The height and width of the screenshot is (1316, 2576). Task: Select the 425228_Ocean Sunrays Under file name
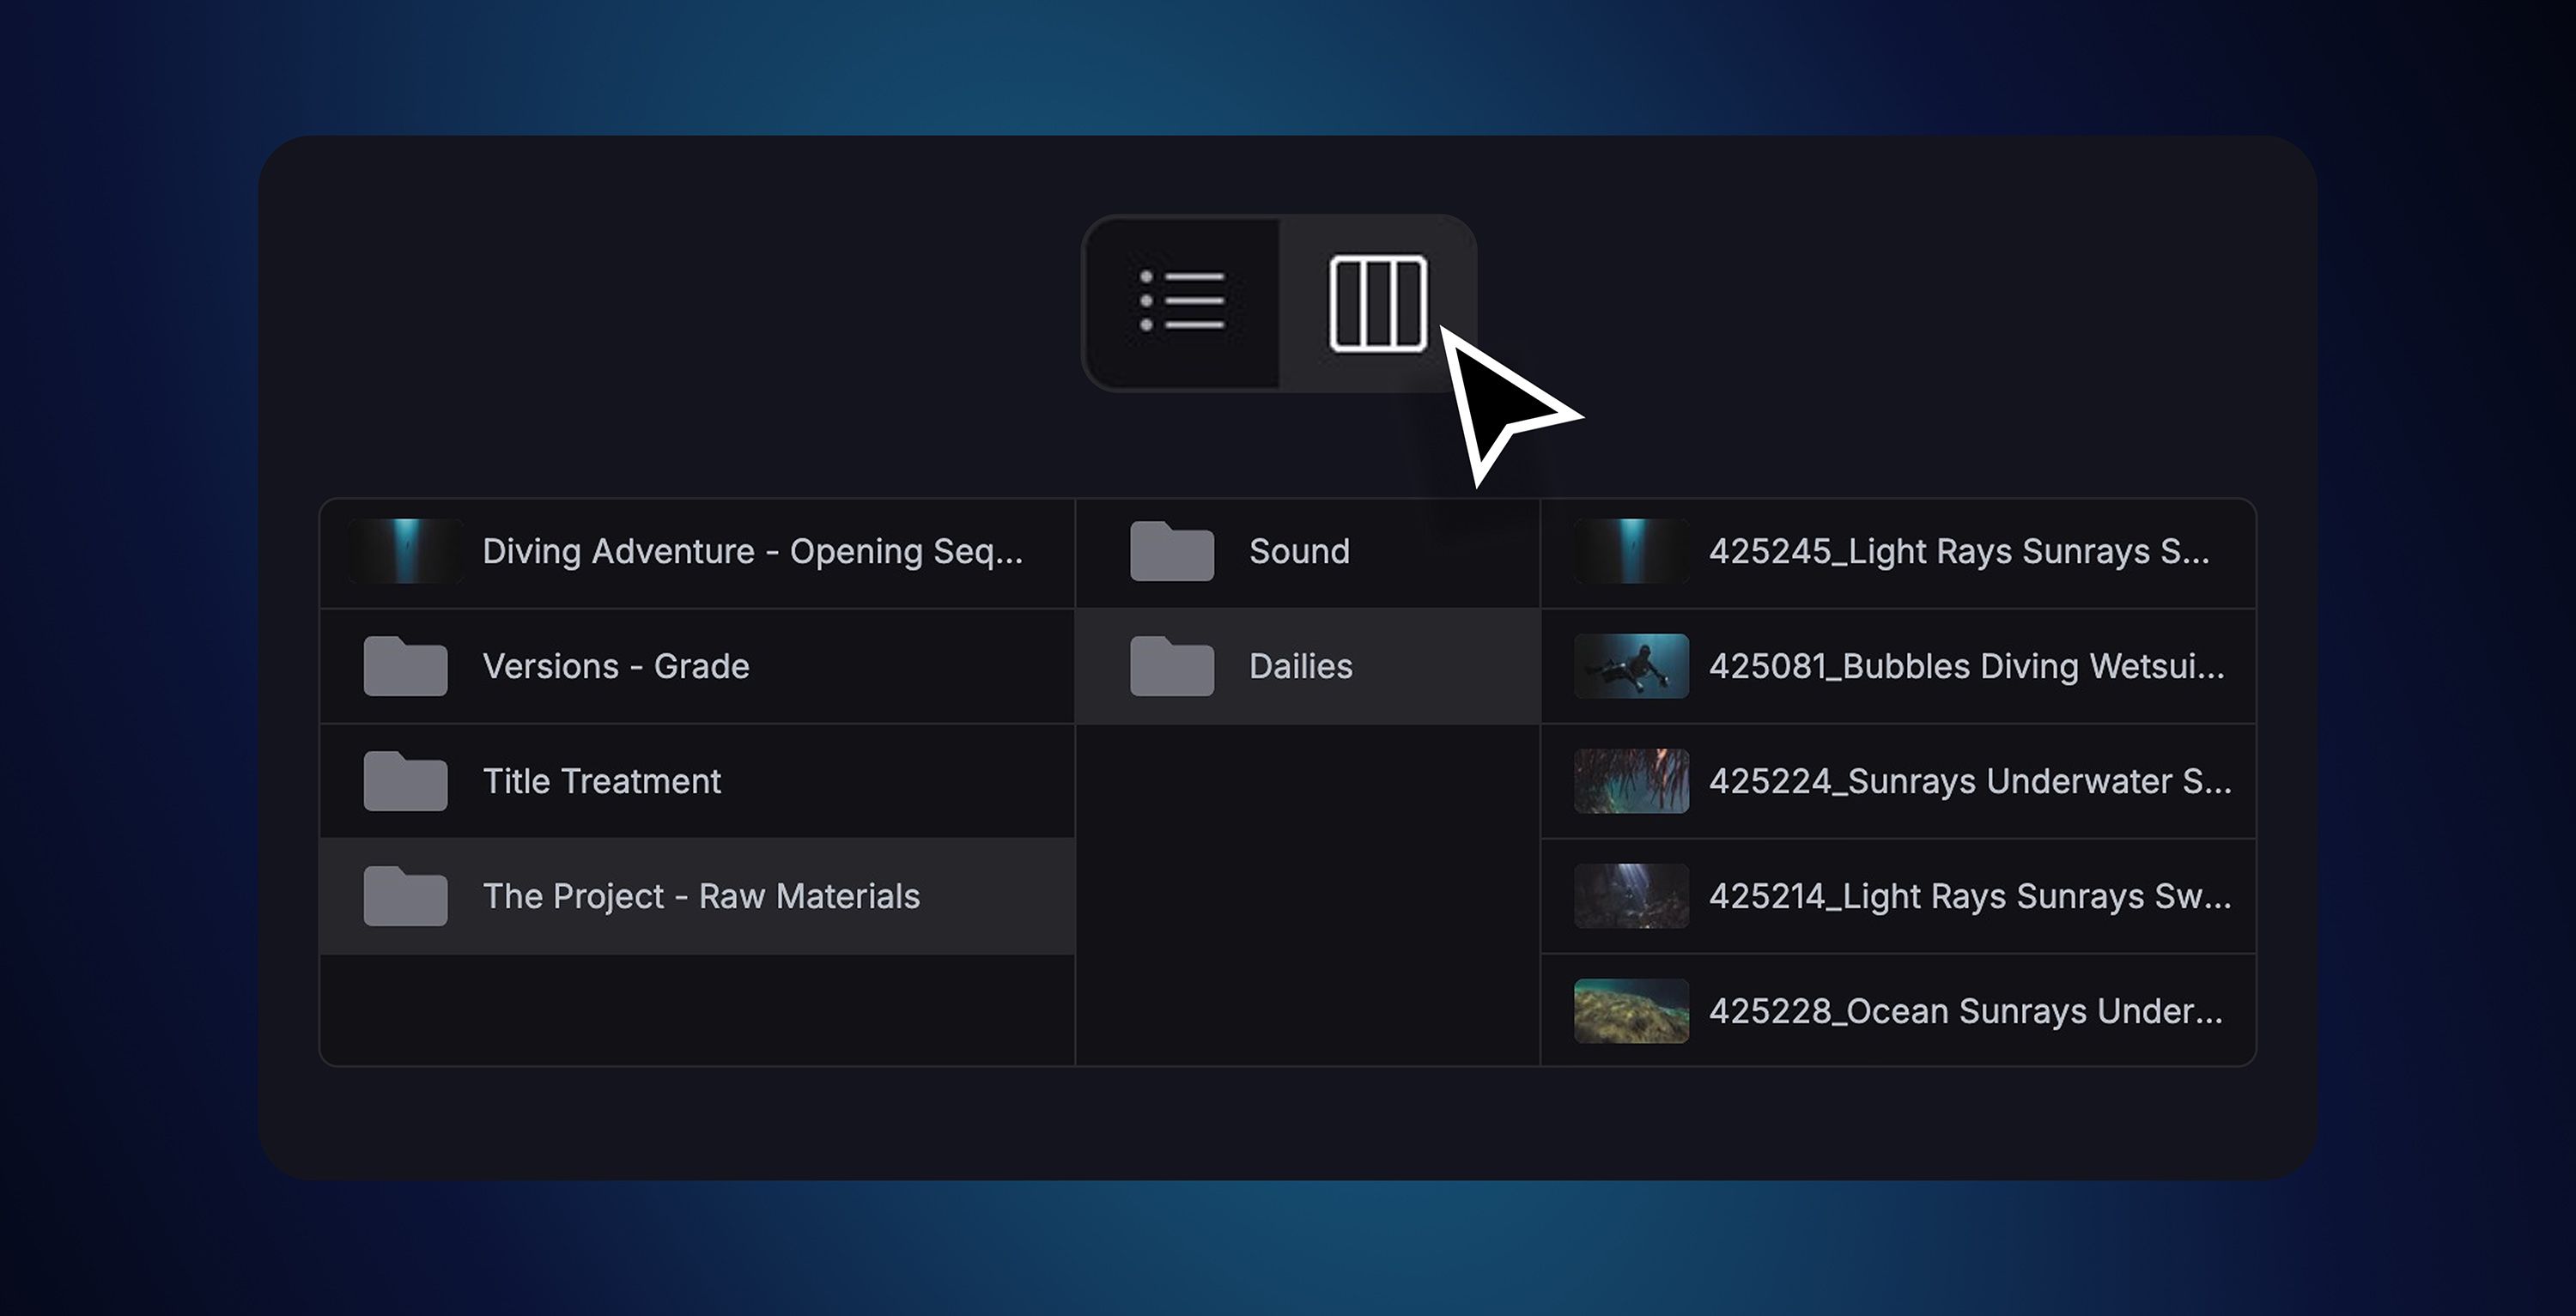[1966, 1011]
